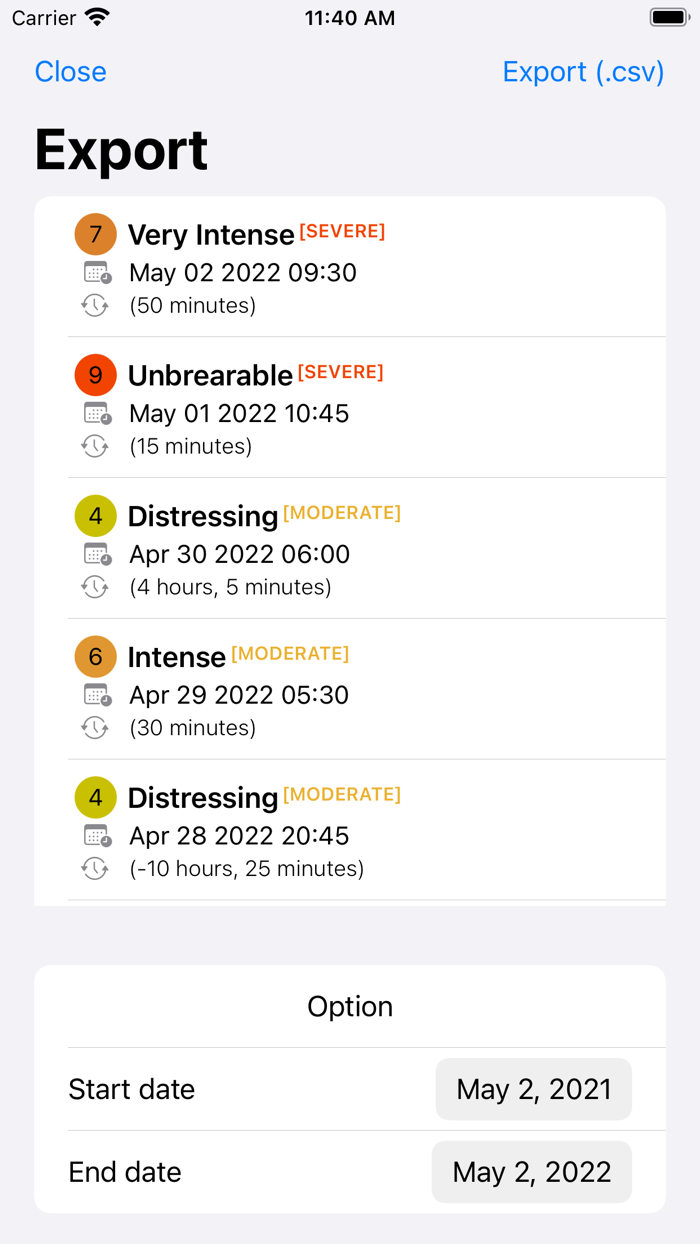This screenshot has height=1244, width=700.
Task: Tap the orange pain level 7 badge
Action: [95, 234]
